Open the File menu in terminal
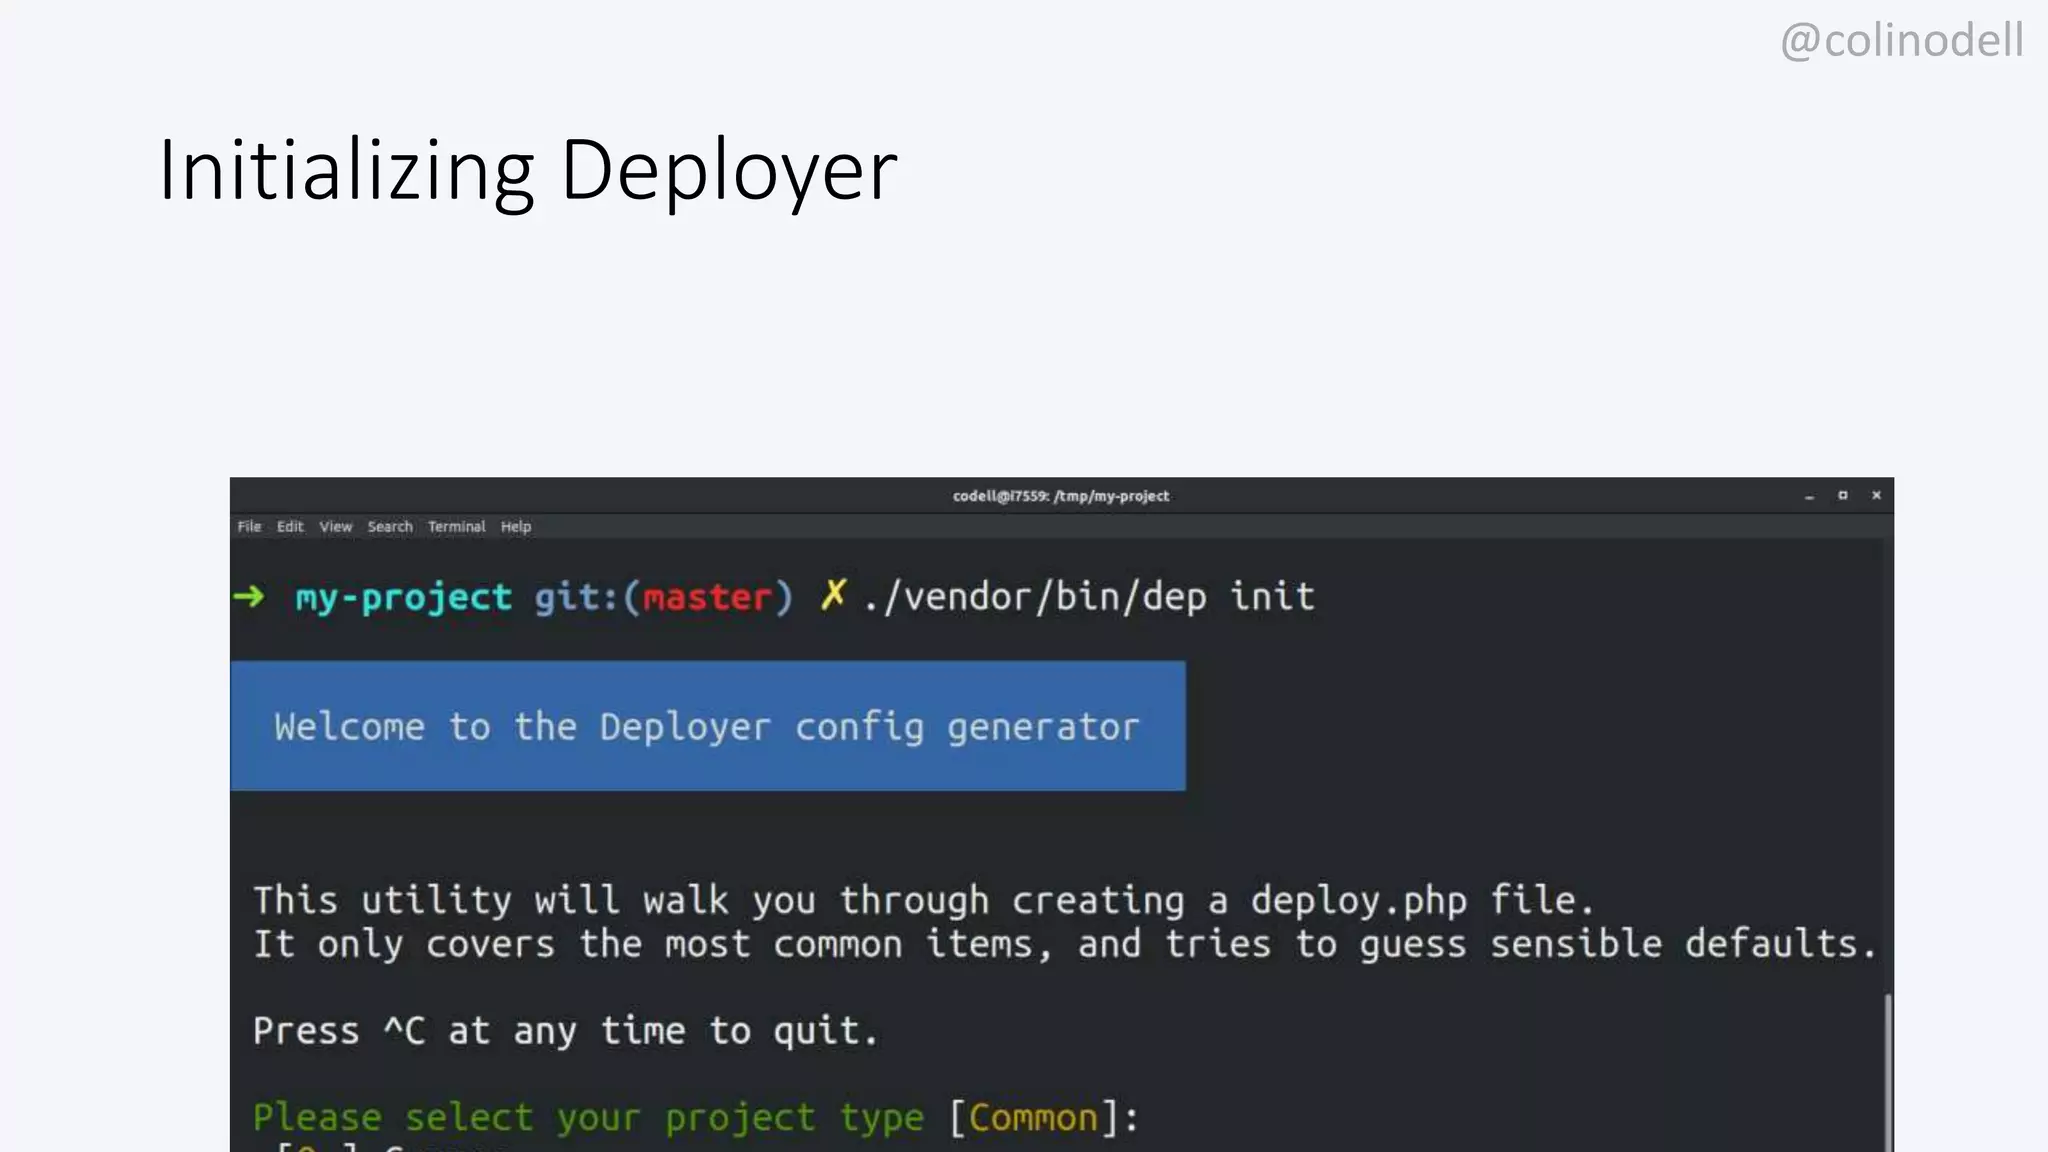 (x=249, y=527)
